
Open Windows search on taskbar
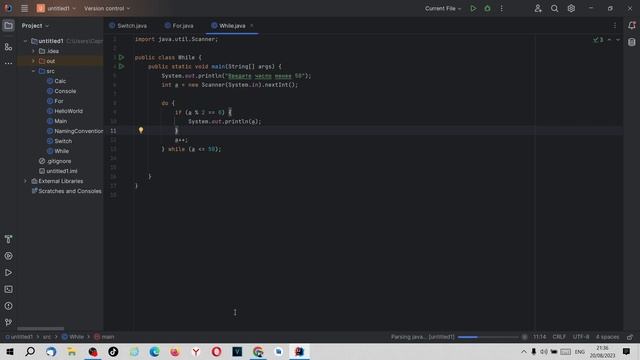[x=30, y=351]
